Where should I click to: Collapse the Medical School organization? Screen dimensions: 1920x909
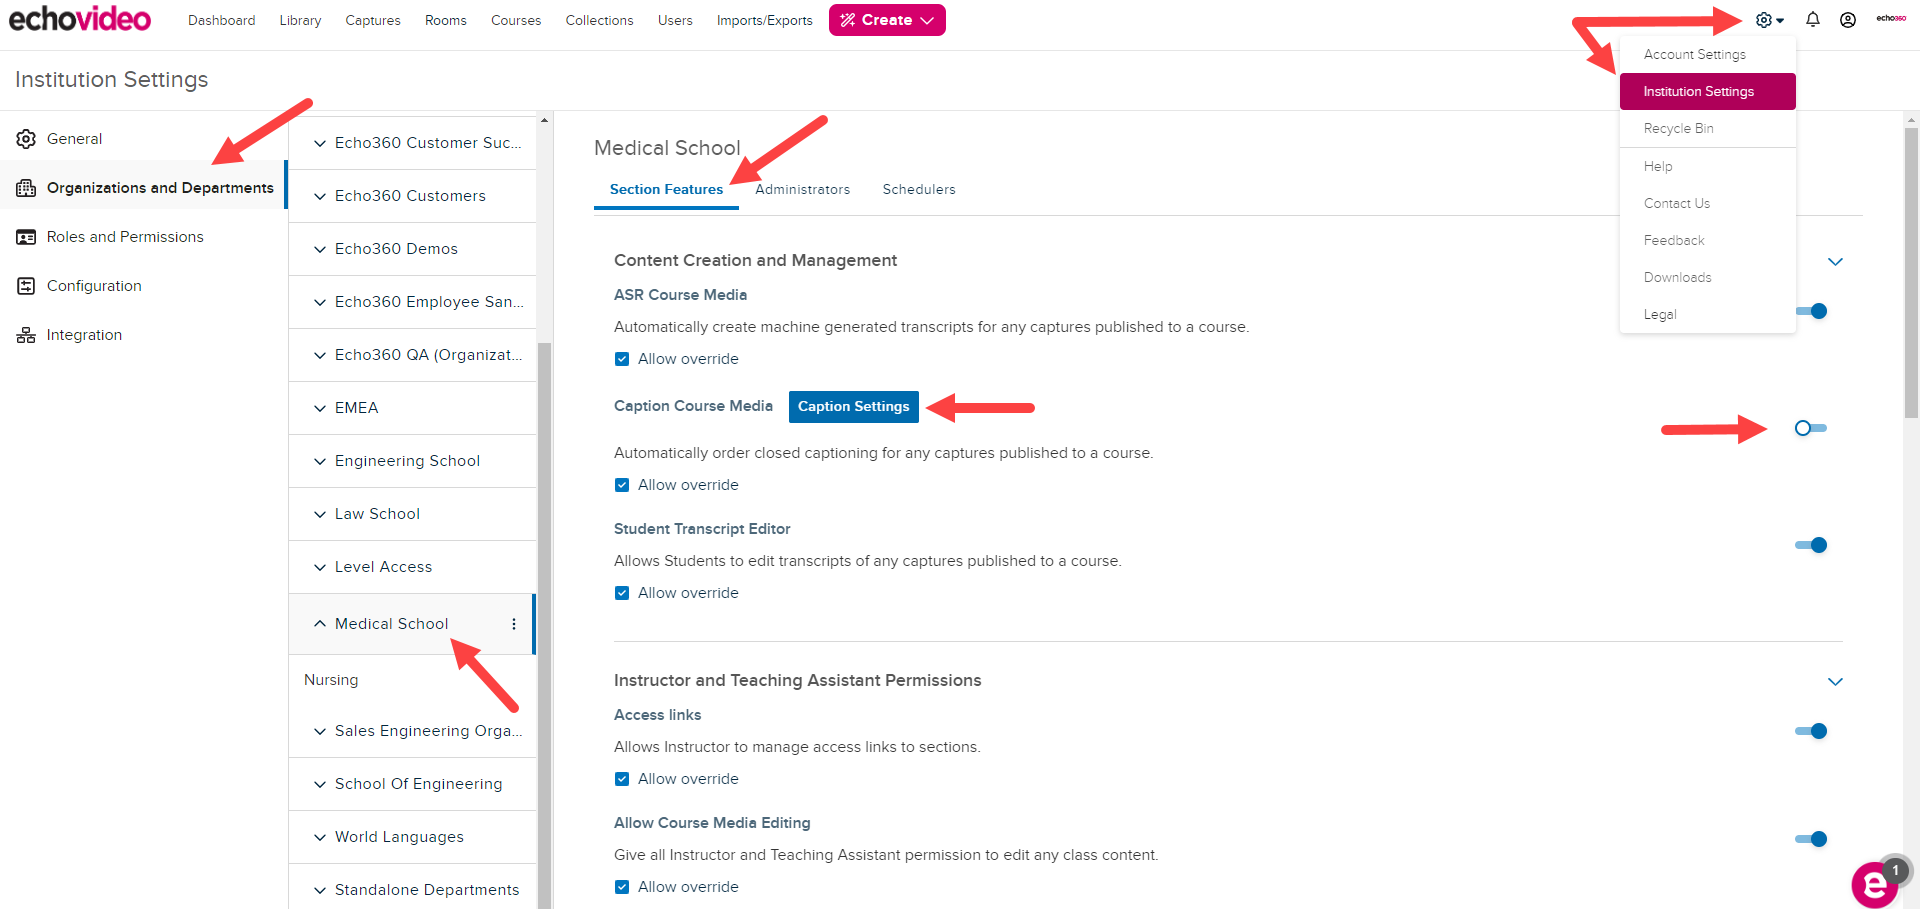320,624
